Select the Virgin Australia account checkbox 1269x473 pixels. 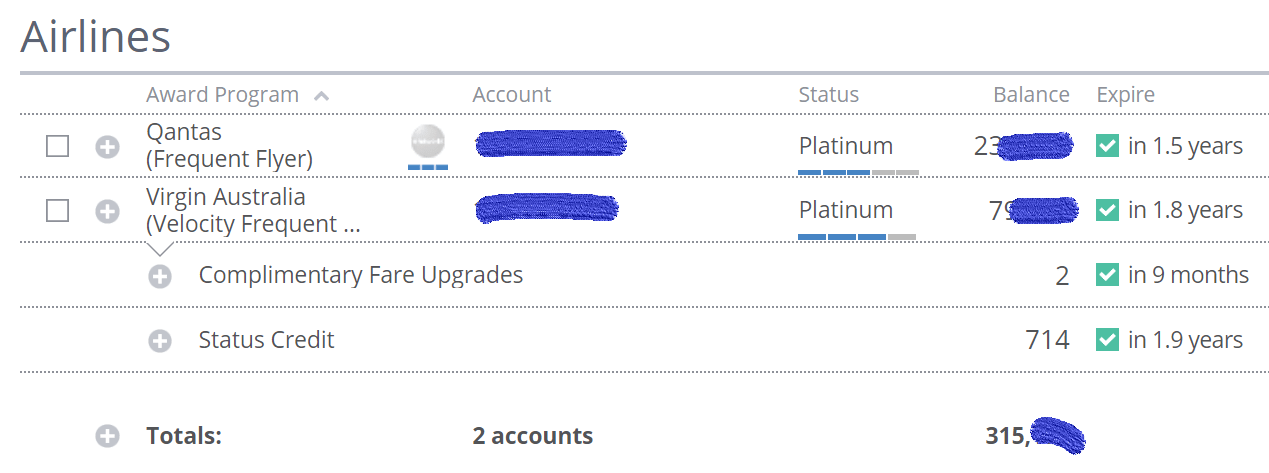tap(58, 211)
